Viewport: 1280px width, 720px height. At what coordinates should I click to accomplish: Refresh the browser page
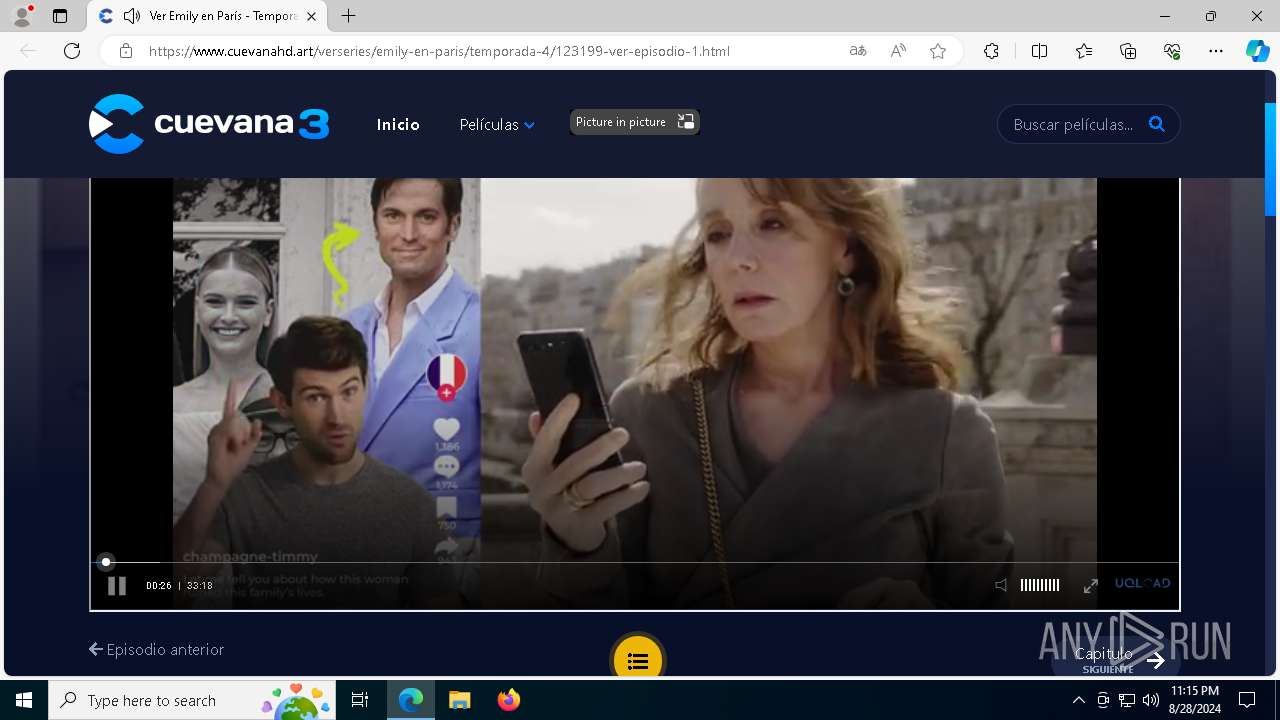point(72,51)
